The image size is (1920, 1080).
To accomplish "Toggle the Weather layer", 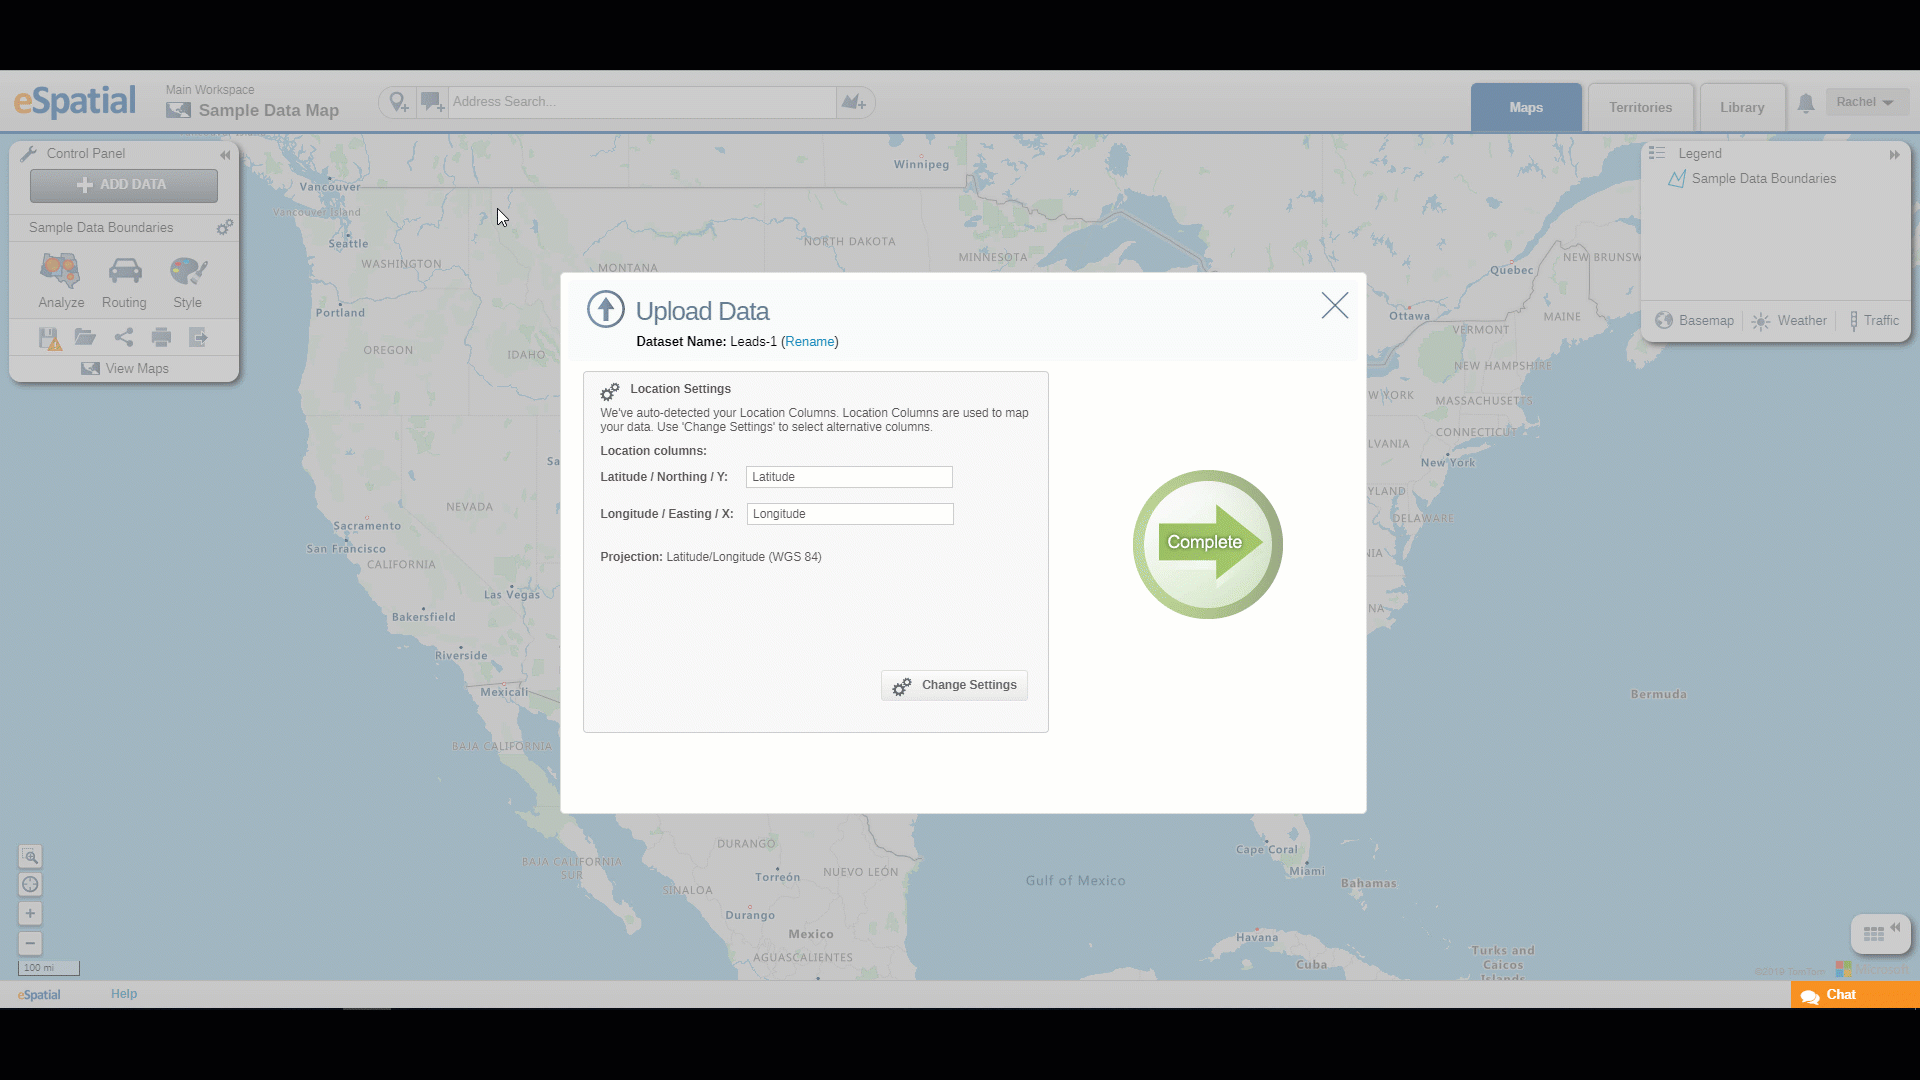I will tap(1789, 321).
